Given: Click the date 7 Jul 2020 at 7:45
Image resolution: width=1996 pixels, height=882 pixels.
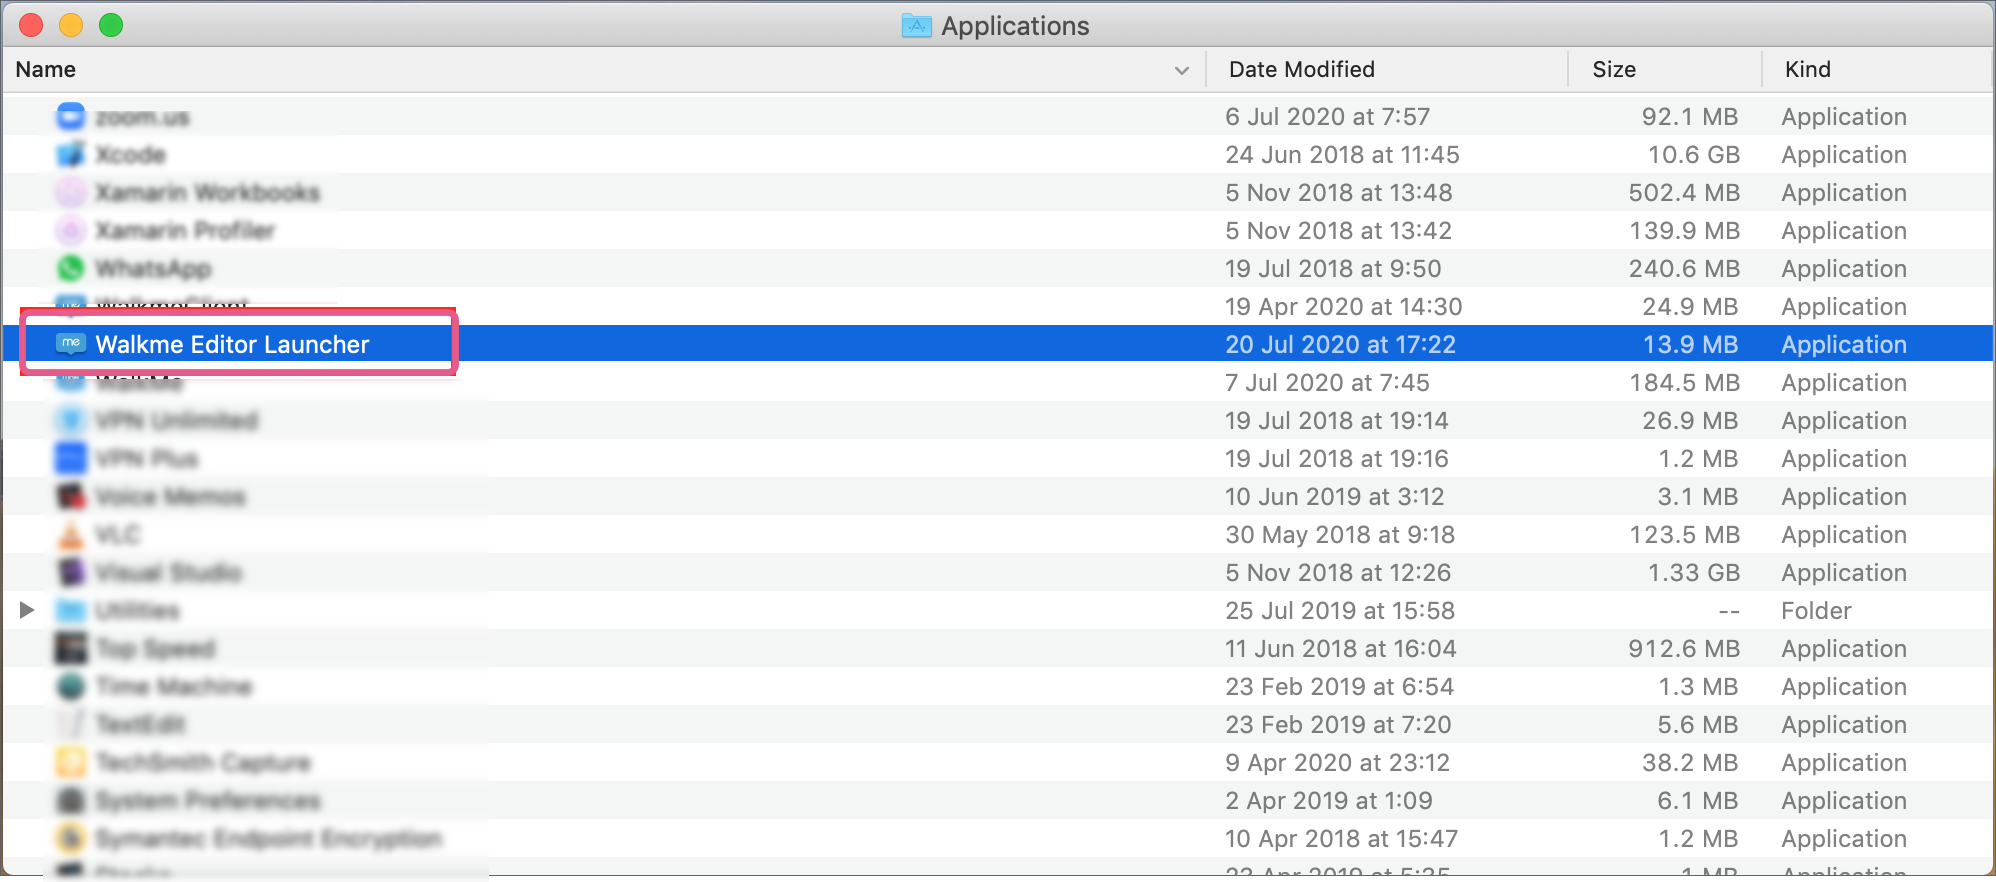Looking at the screenshot, I should click(x=1327, y=383).
